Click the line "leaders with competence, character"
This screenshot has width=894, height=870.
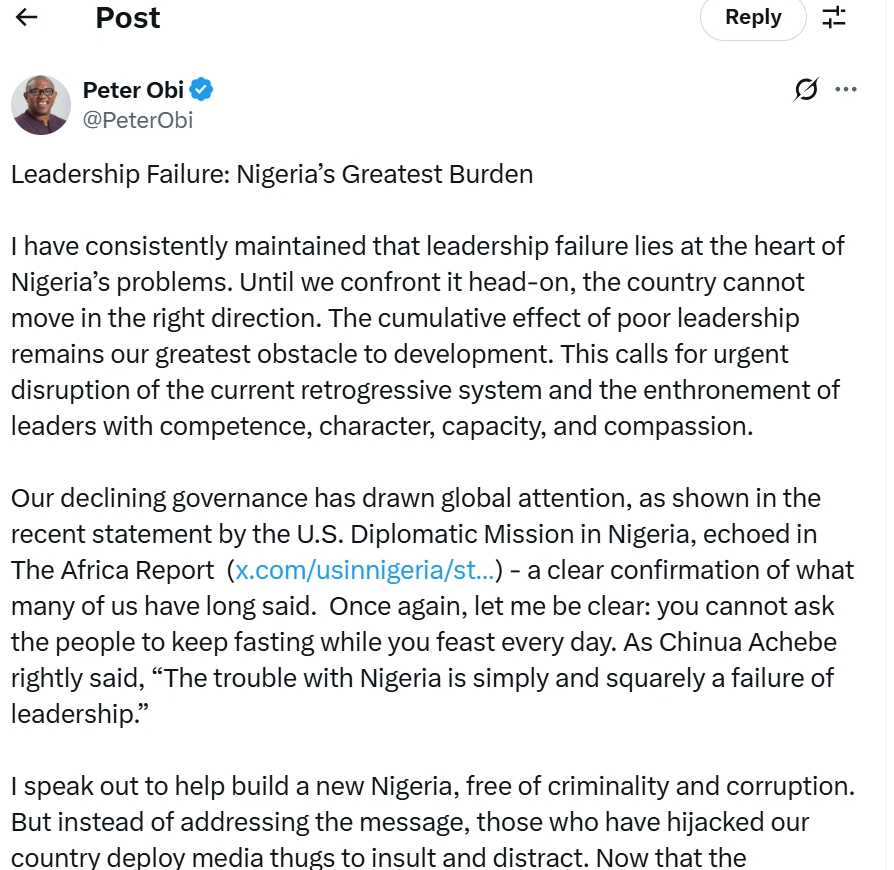pyautogui.click(x=381, y=426)
